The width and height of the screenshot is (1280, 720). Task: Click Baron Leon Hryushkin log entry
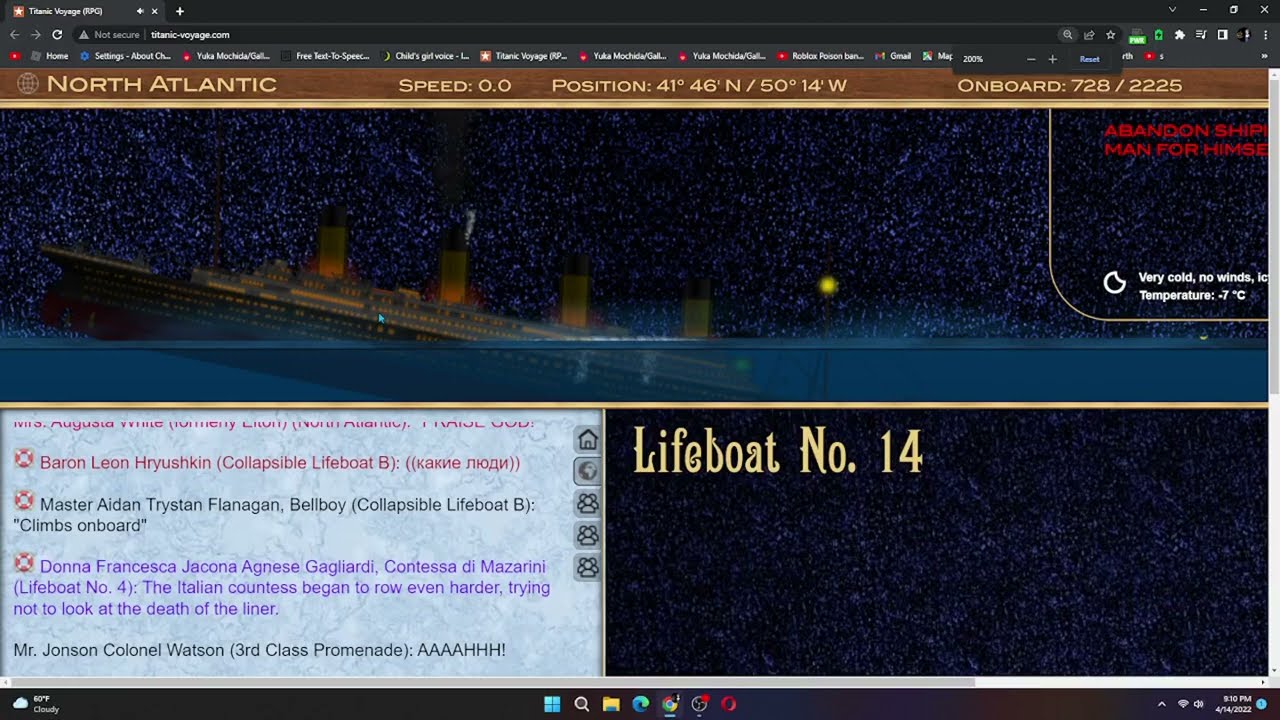[280, 463]
